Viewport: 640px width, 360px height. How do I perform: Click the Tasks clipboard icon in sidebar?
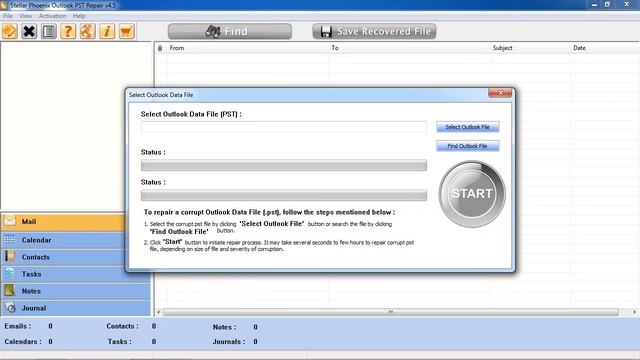pyautogui.click(x=10, y=273)
